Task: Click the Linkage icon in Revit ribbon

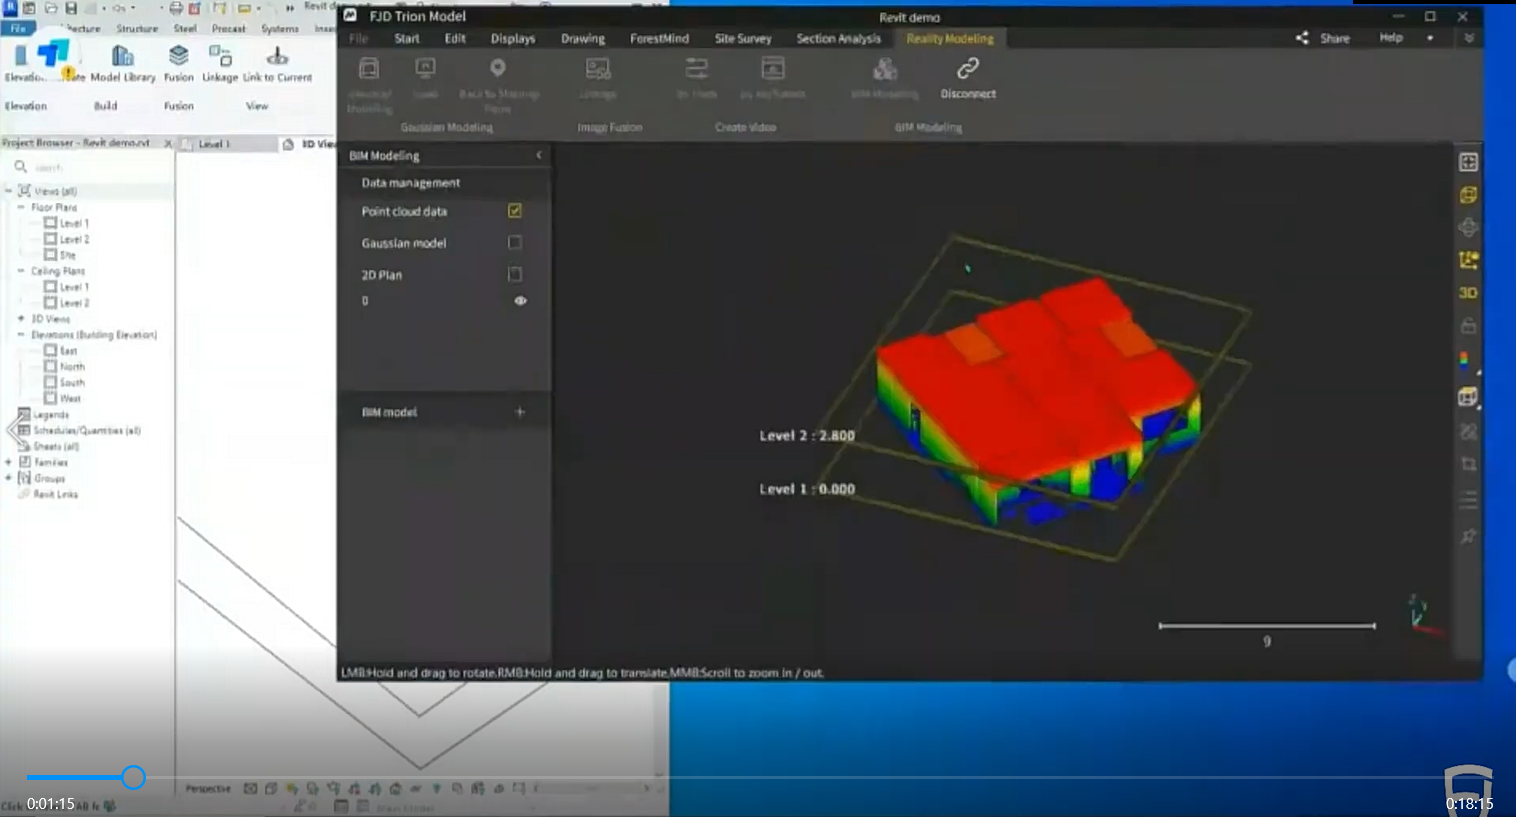Action: pos(220,55)
